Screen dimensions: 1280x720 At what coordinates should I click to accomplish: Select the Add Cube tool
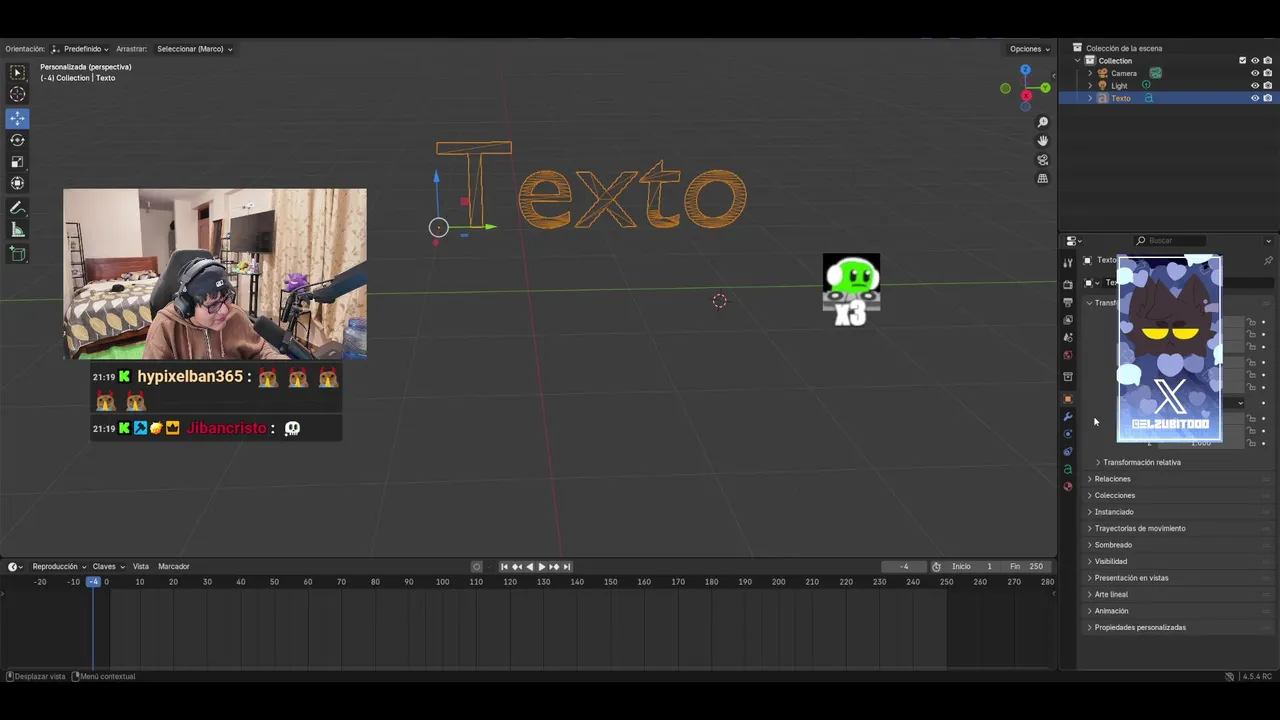(17, 254)
